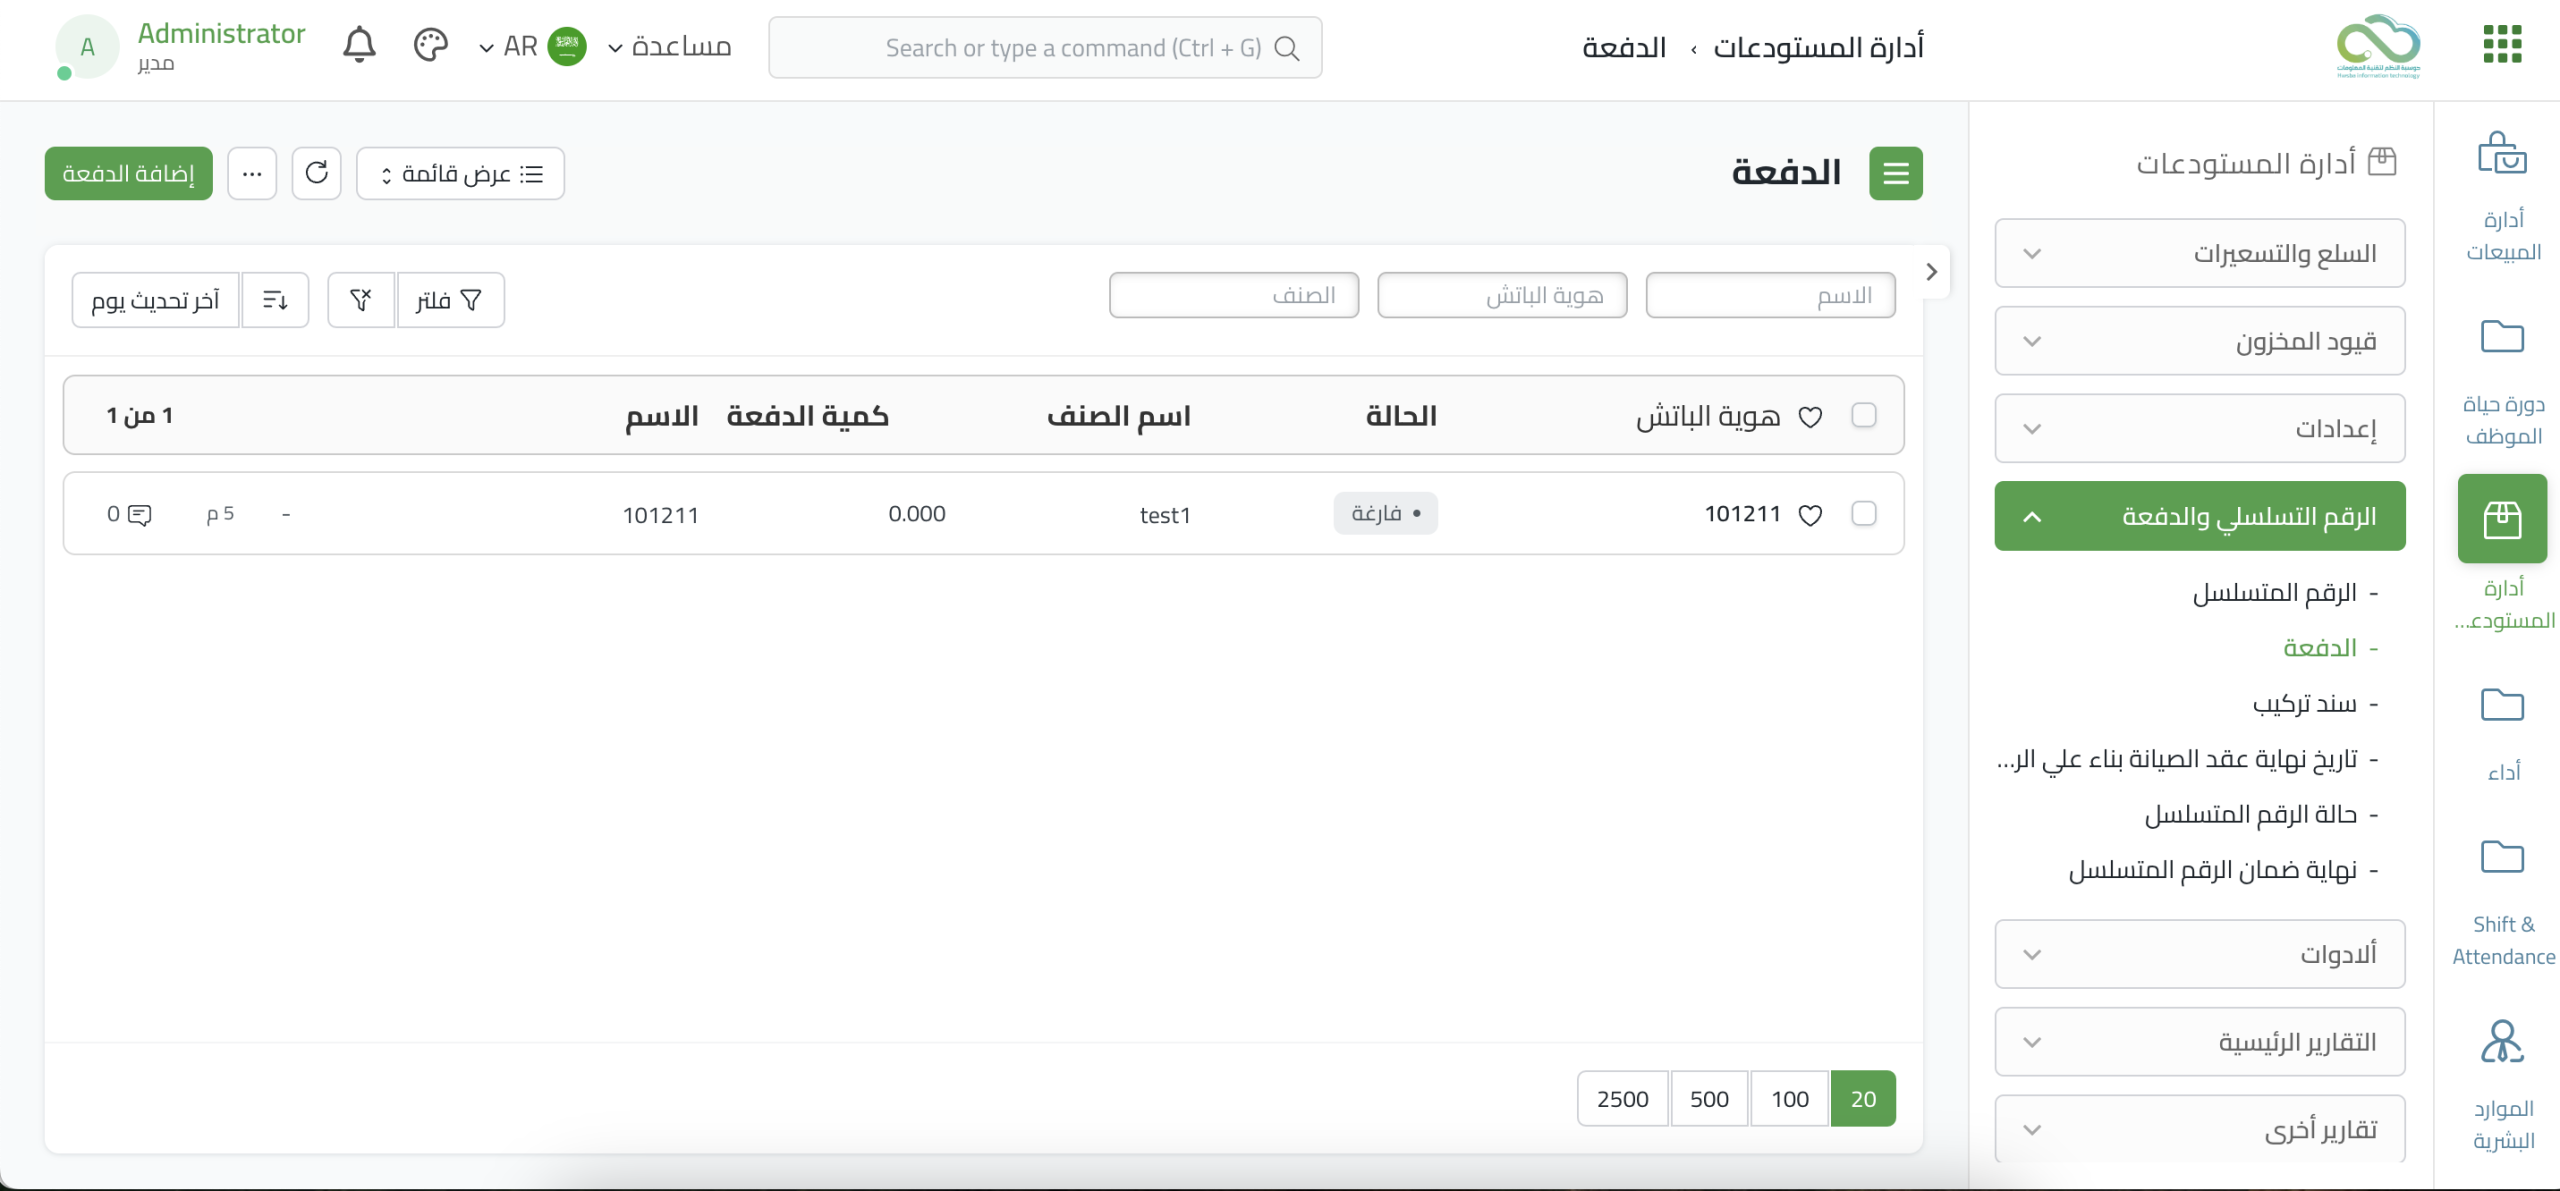This screenshot has width=2560, height=1191.
Task: Open سند تركيب sidebar menu item
Action: click(2304, 704)
